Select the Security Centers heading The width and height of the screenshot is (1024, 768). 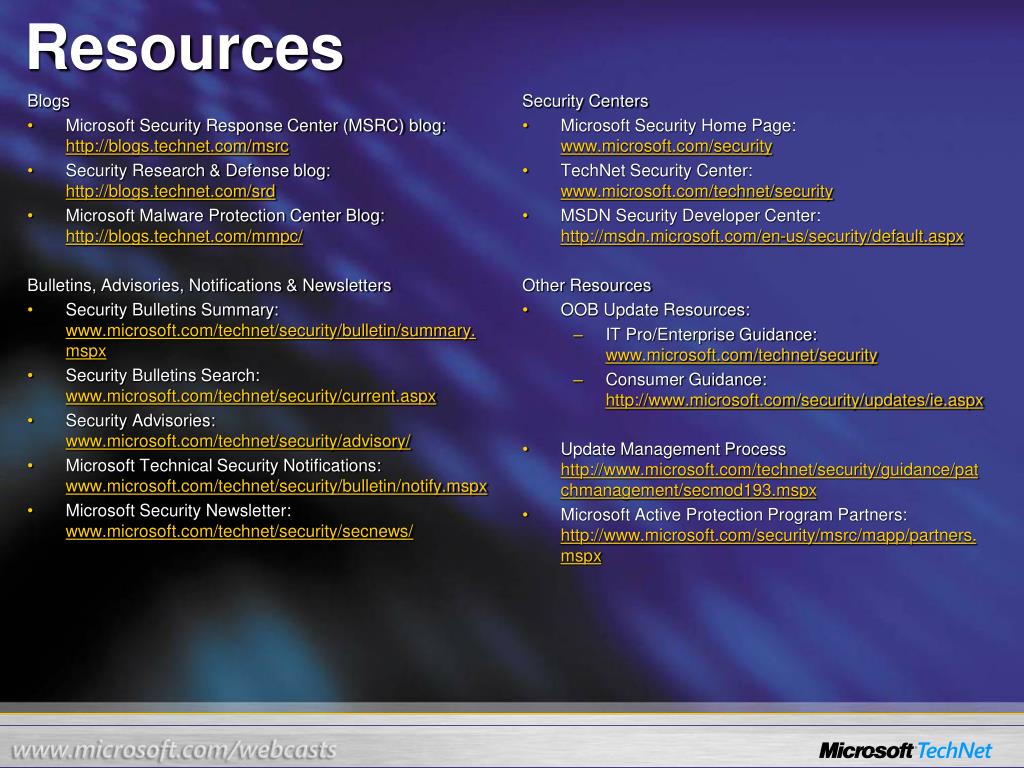click(x=585, y=101)
